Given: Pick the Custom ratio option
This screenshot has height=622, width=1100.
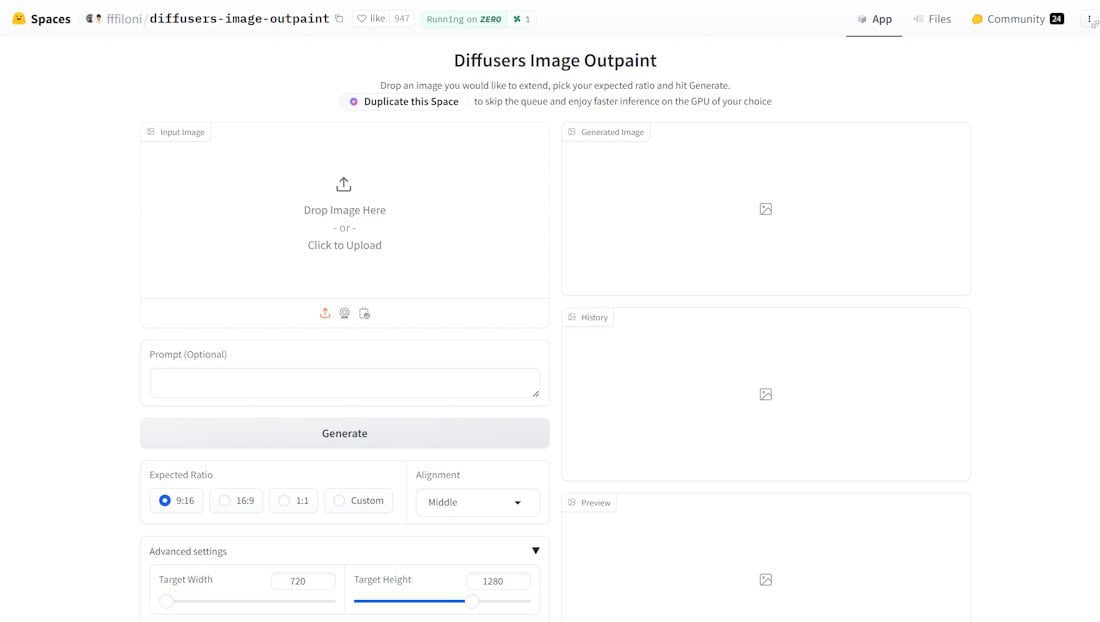Looking at the screenshot, I should click(x=340, y=501).
